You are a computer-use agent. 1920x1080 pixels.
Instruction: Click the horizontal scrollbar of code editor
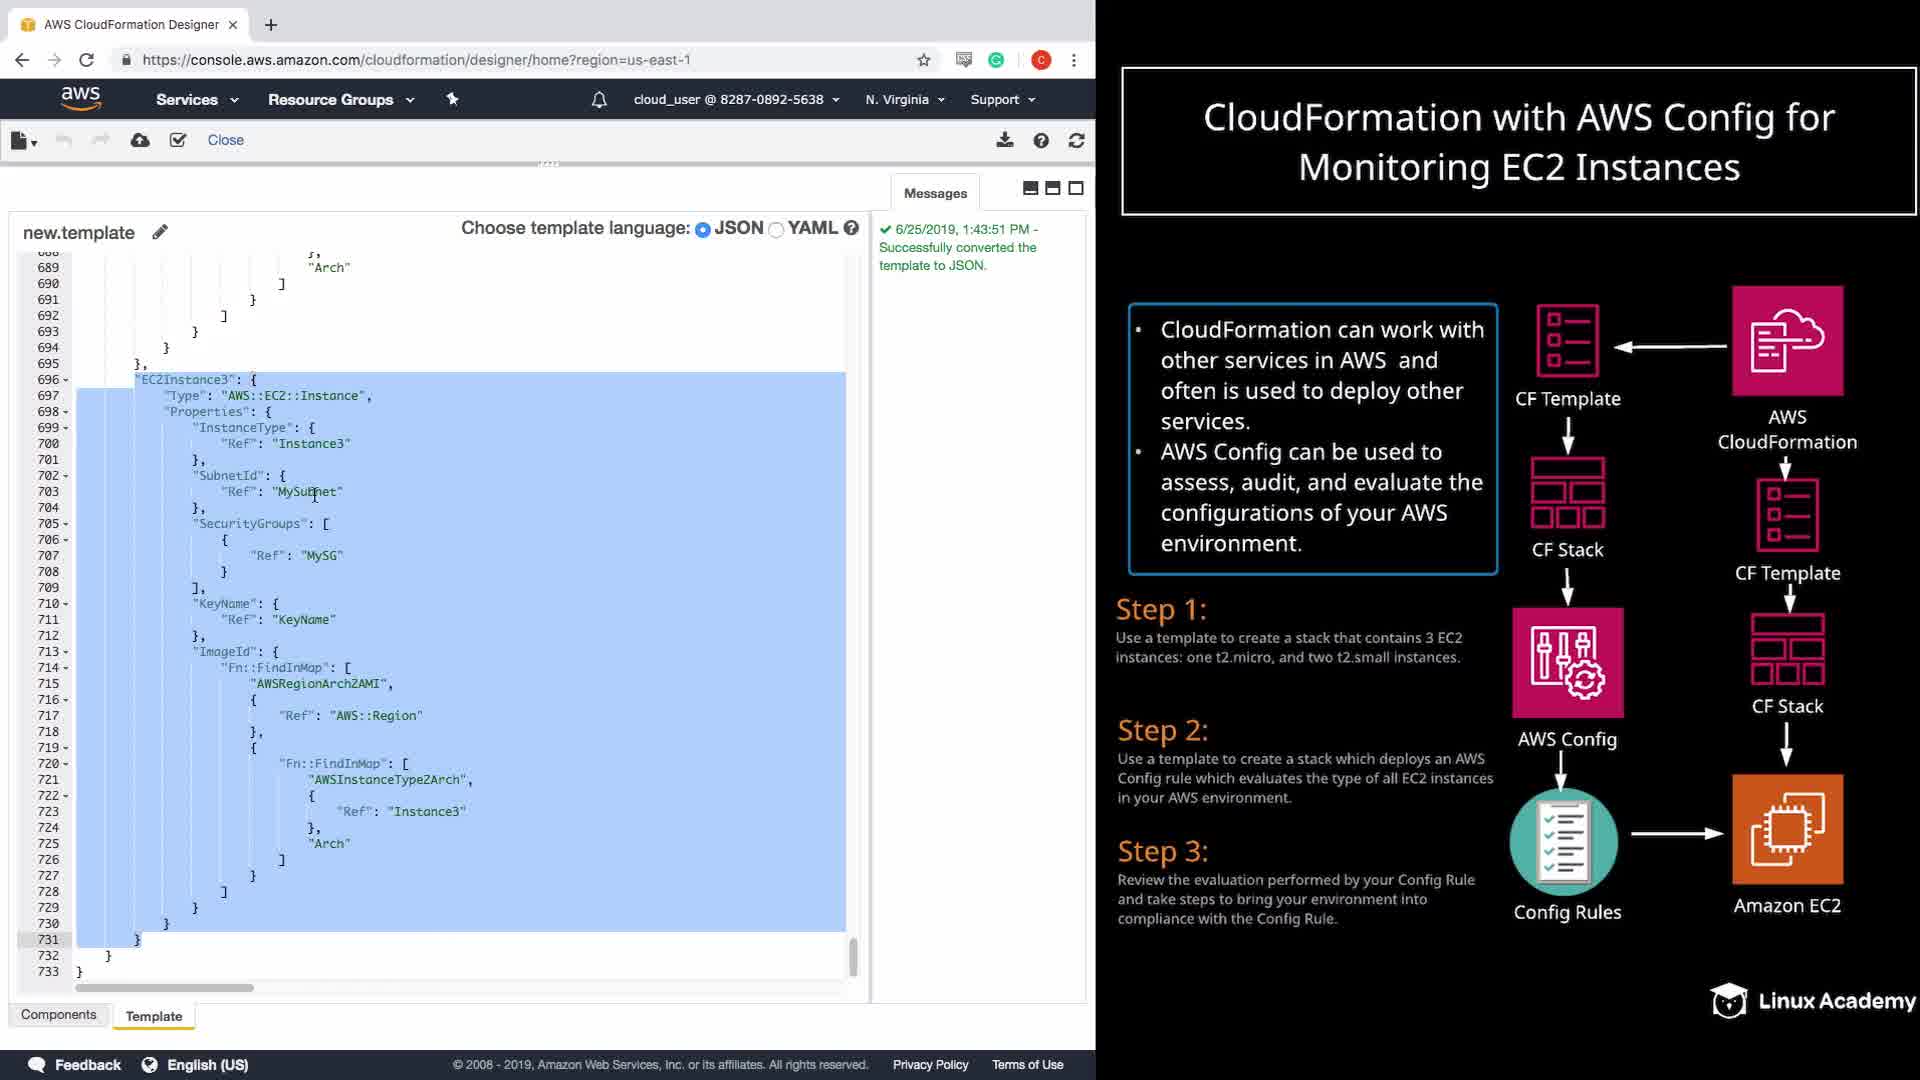point(165,987)
